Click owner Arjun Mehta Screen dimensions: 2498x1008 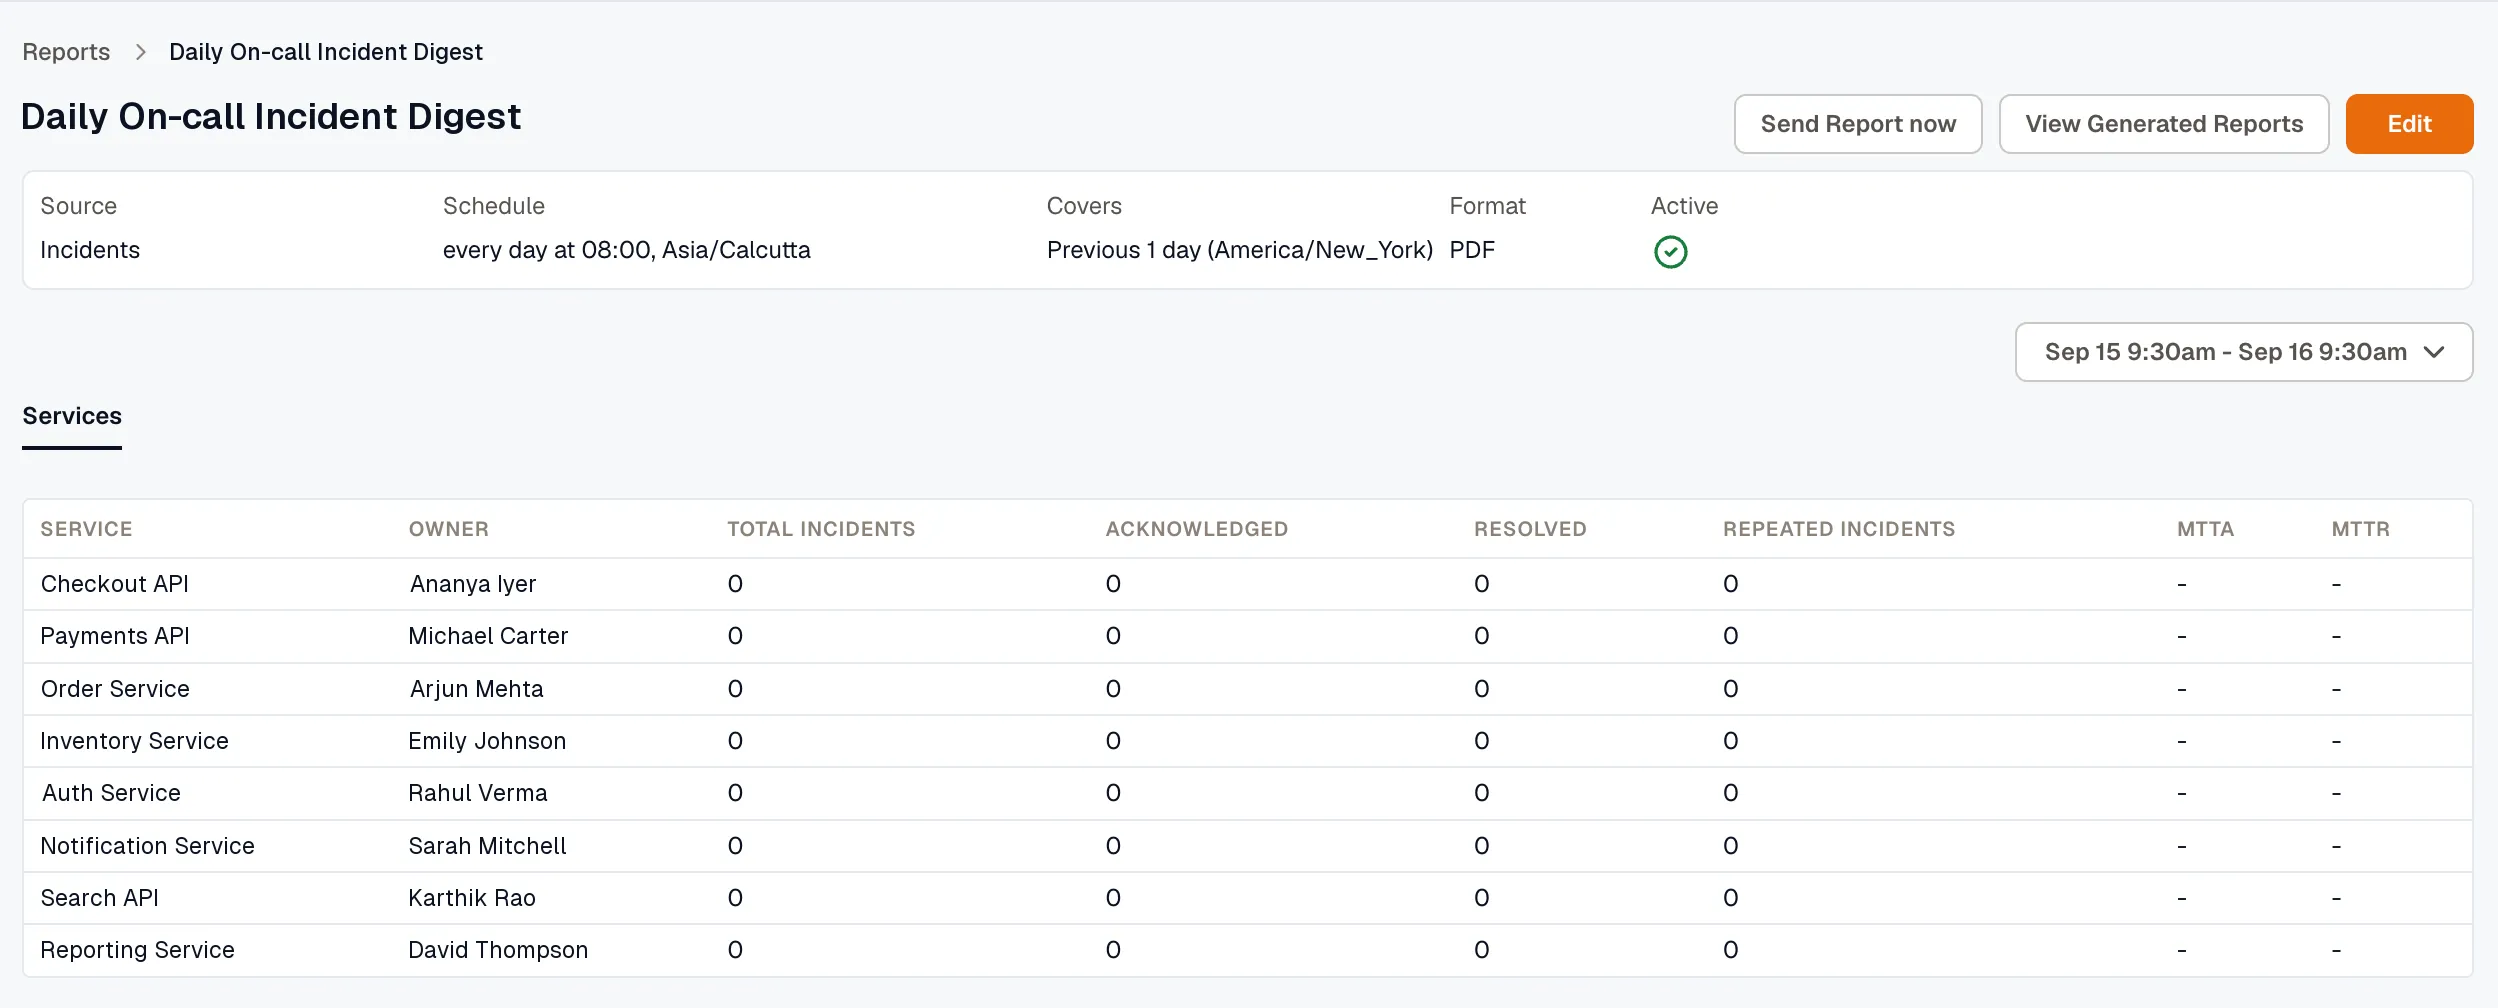(x=476, y=689)
